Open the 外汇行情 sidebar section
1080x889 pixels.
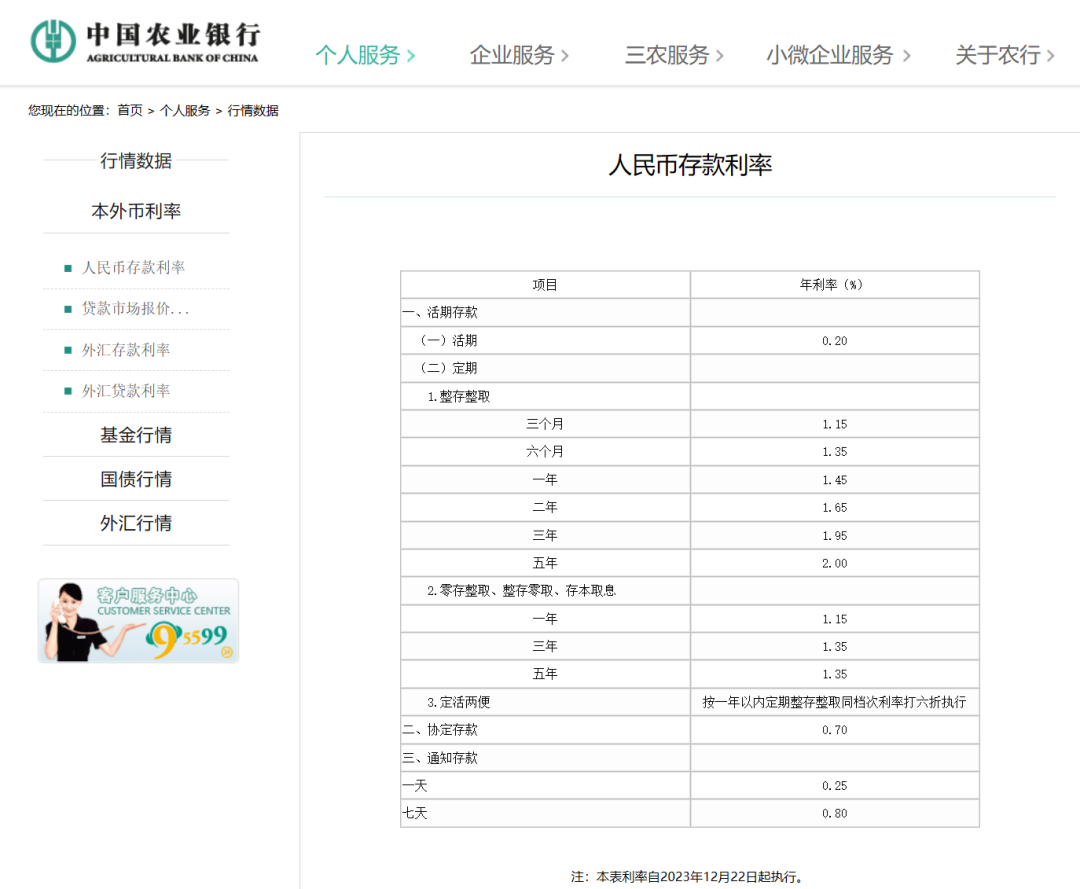[x=135, y=523]
